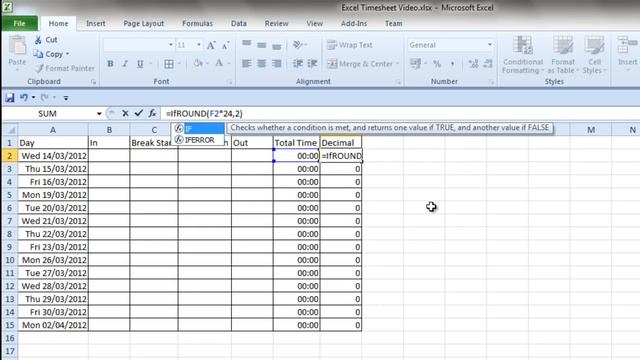The height and width of the screenshot is (360, 640).
Task: Click Save icon in Quick Access Toolbar
Action: (x=10, y=98)
